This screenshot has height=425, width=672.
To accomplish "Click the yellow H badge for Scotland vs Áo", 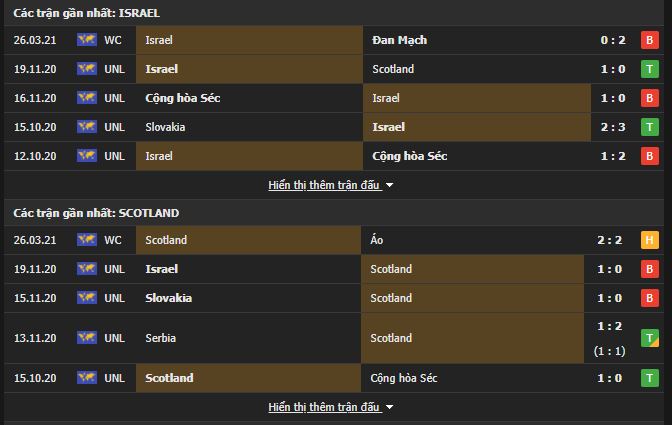I will point(650,240).
